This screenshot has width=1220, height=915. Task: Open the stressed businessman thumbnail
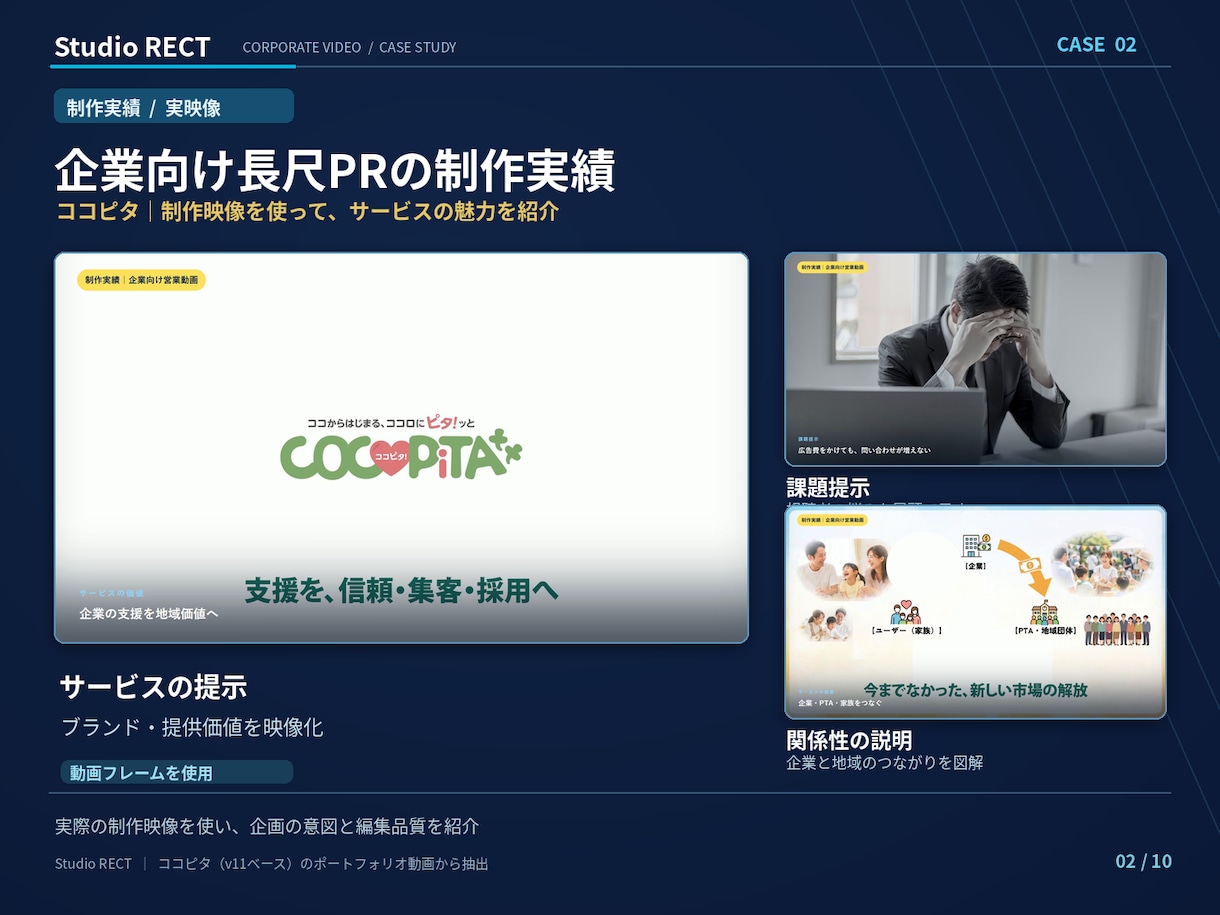(975, 359)
